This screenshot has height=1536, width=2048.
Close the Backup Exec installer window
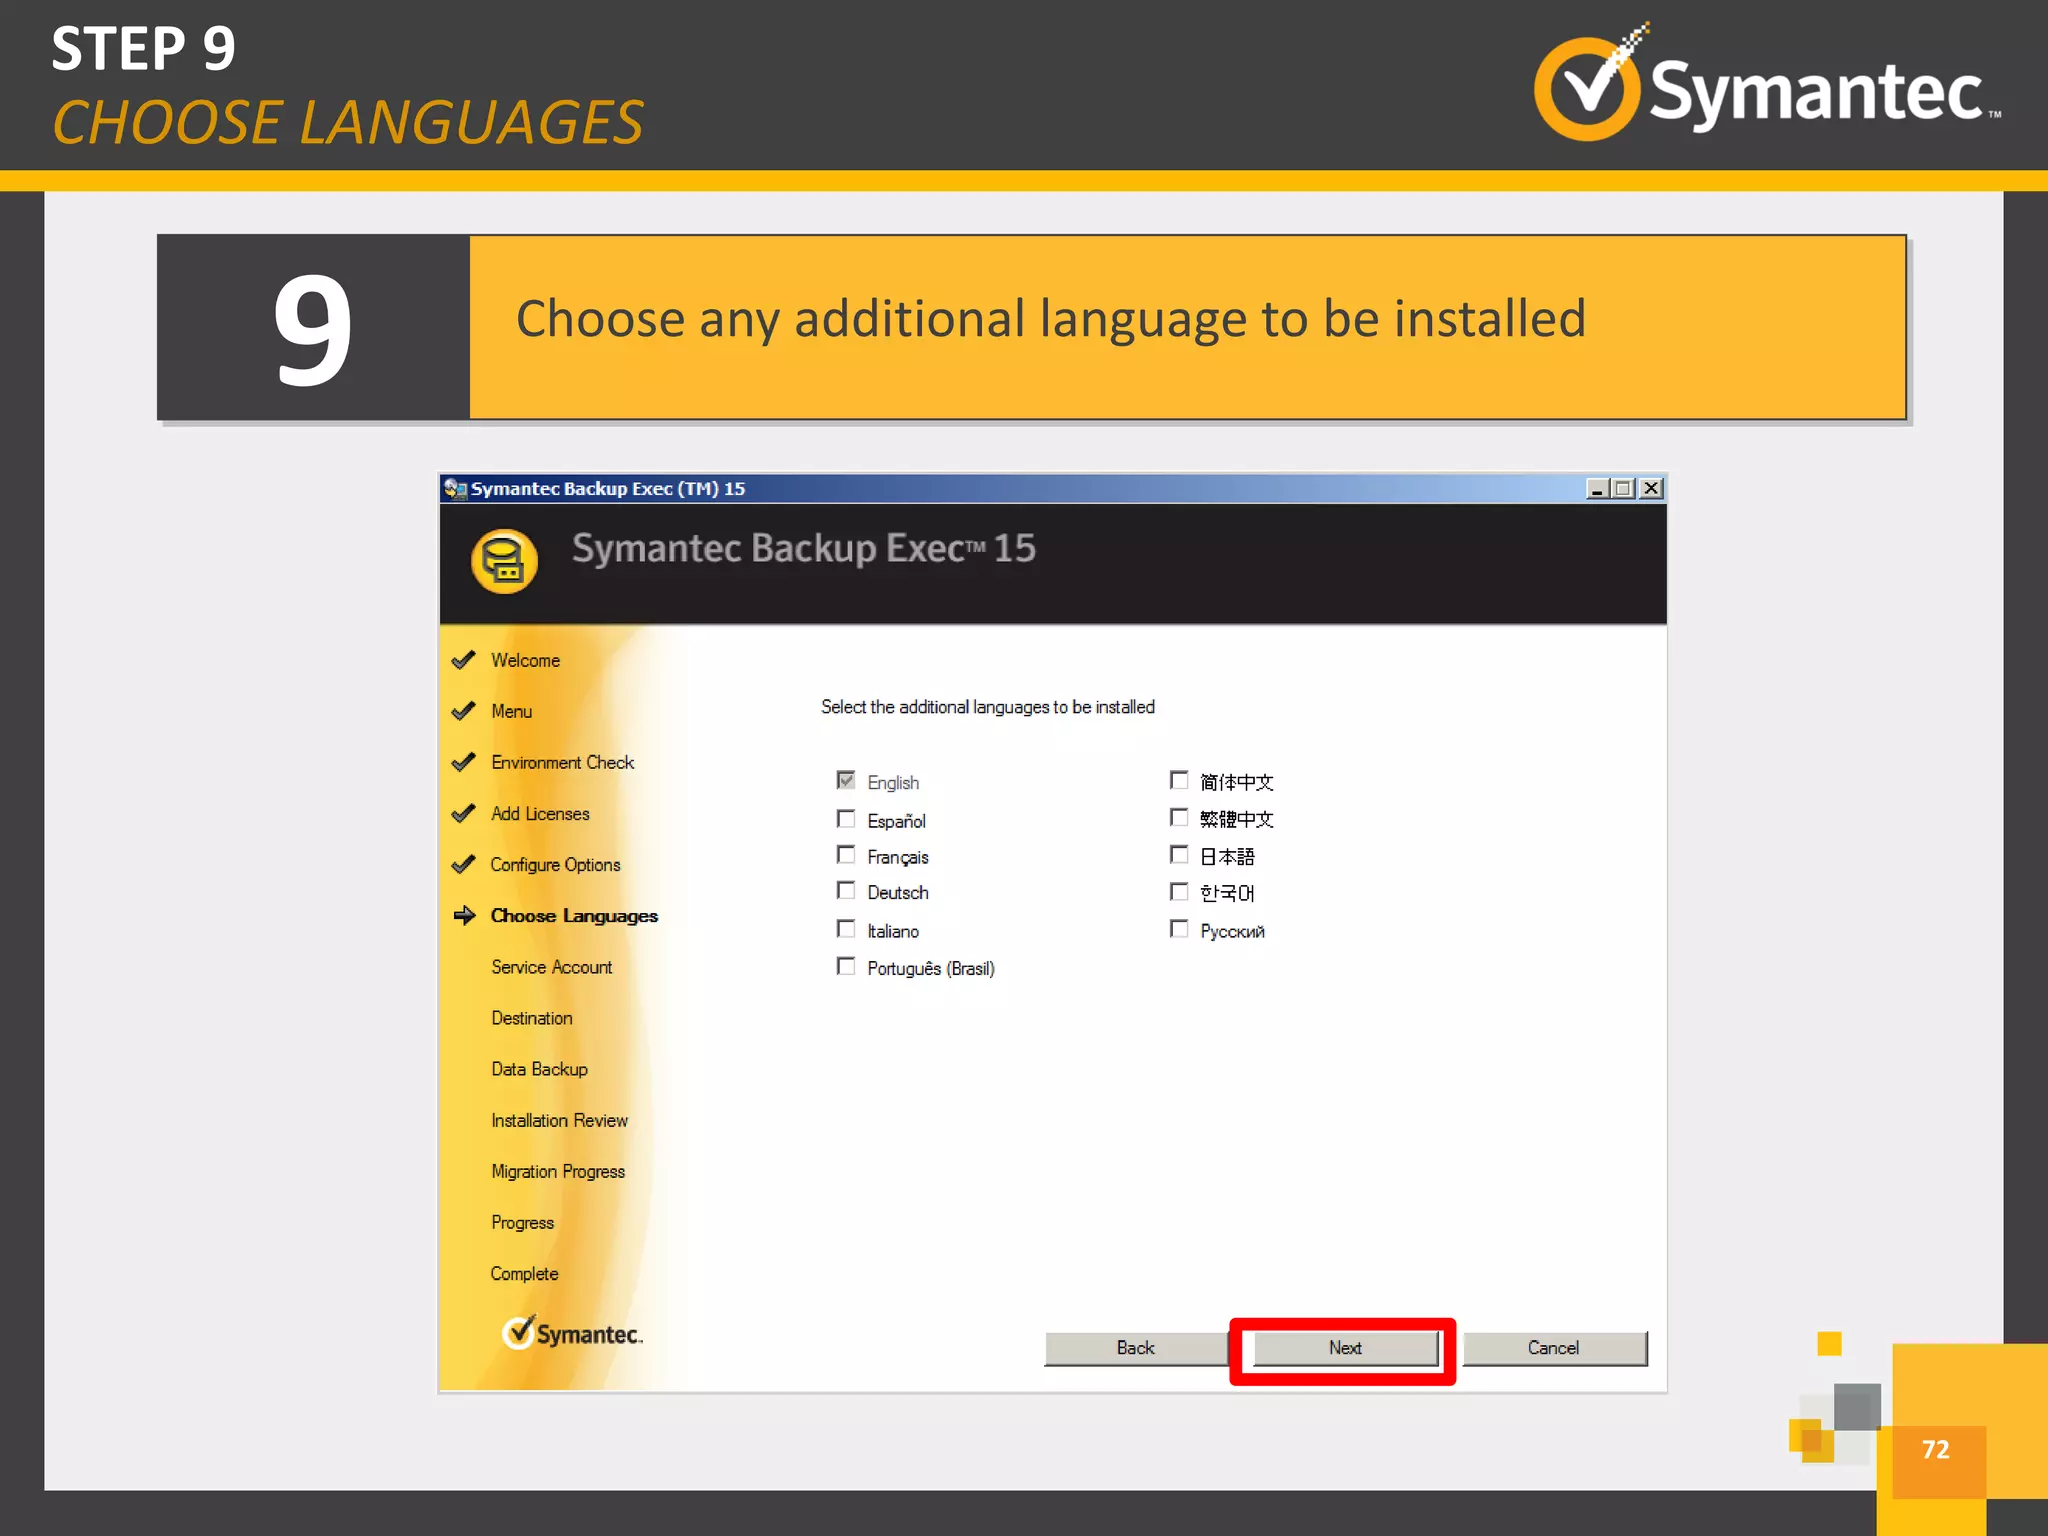[x=1652, y=488]
